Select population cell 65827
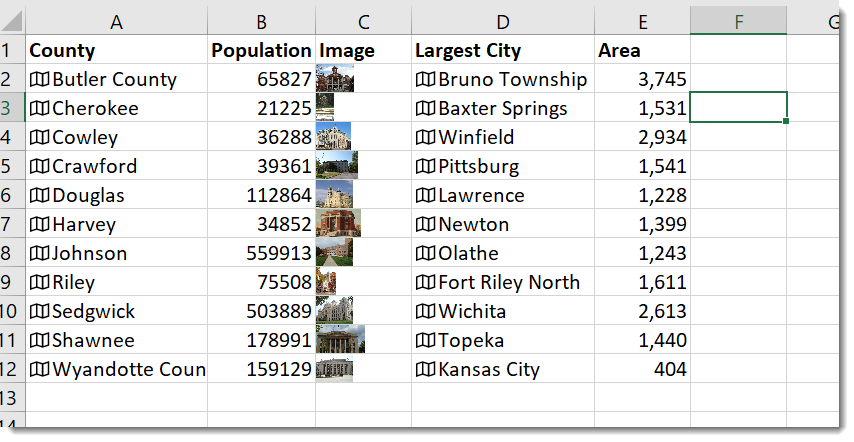Image resolution: width=854 pixels, height=442 pixels. (x=261, y=79)
